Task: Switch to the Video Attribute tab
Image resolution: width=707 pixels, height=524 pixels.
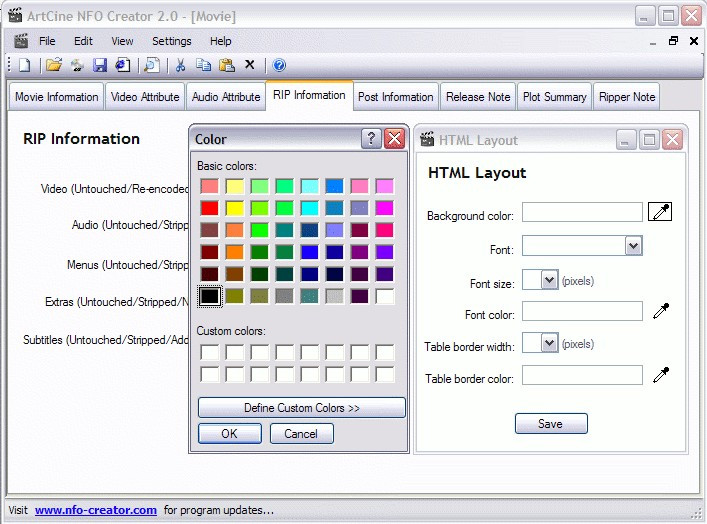Action: [145, 97]
